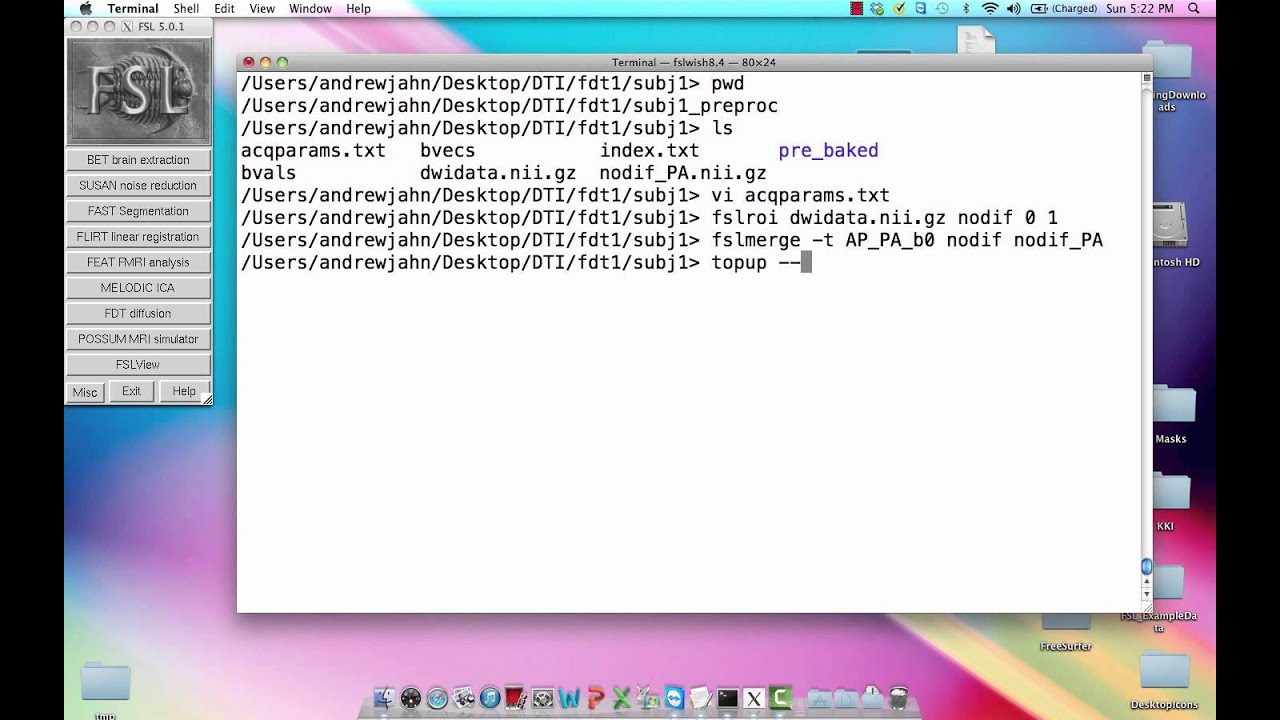The height and width of the screenshot is (720, 1280).
Task: Click the topup command line in terminal
Action: point(526,263)
